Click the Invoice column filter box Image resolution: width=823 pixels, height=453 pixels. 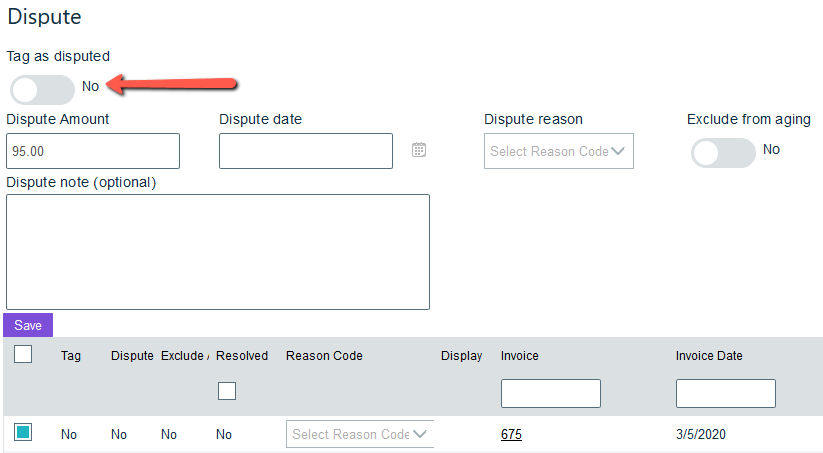[550, 393]
